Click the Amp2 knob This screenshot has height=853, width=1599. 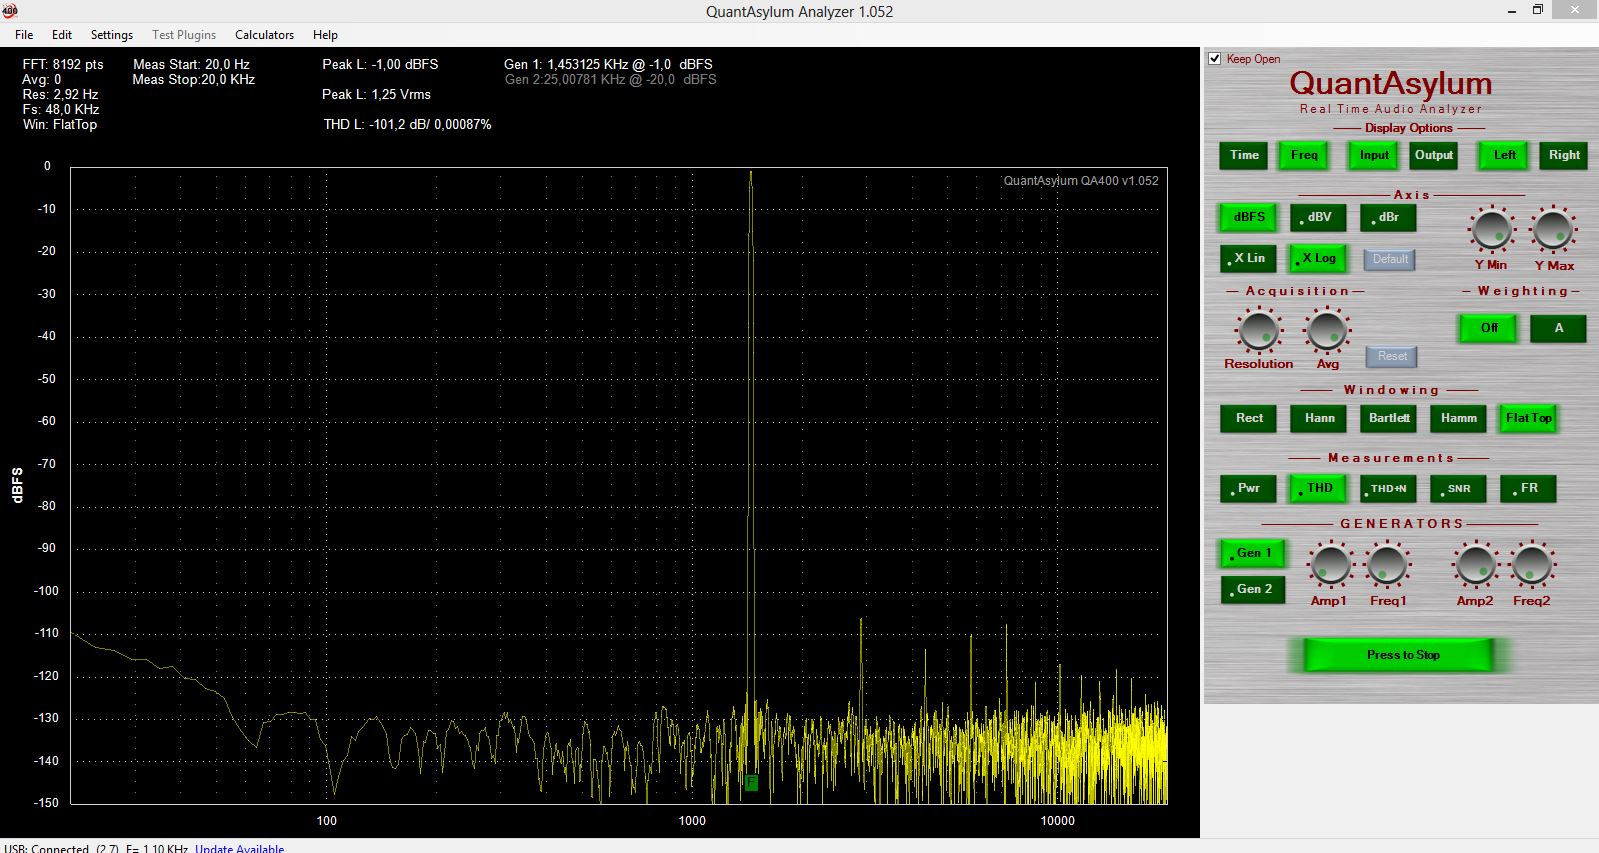point(1475,566)
